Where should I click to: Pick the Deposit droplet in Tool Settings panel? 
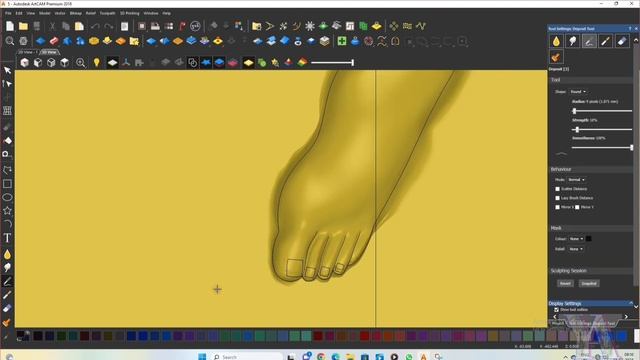click(x=556, y=41)
